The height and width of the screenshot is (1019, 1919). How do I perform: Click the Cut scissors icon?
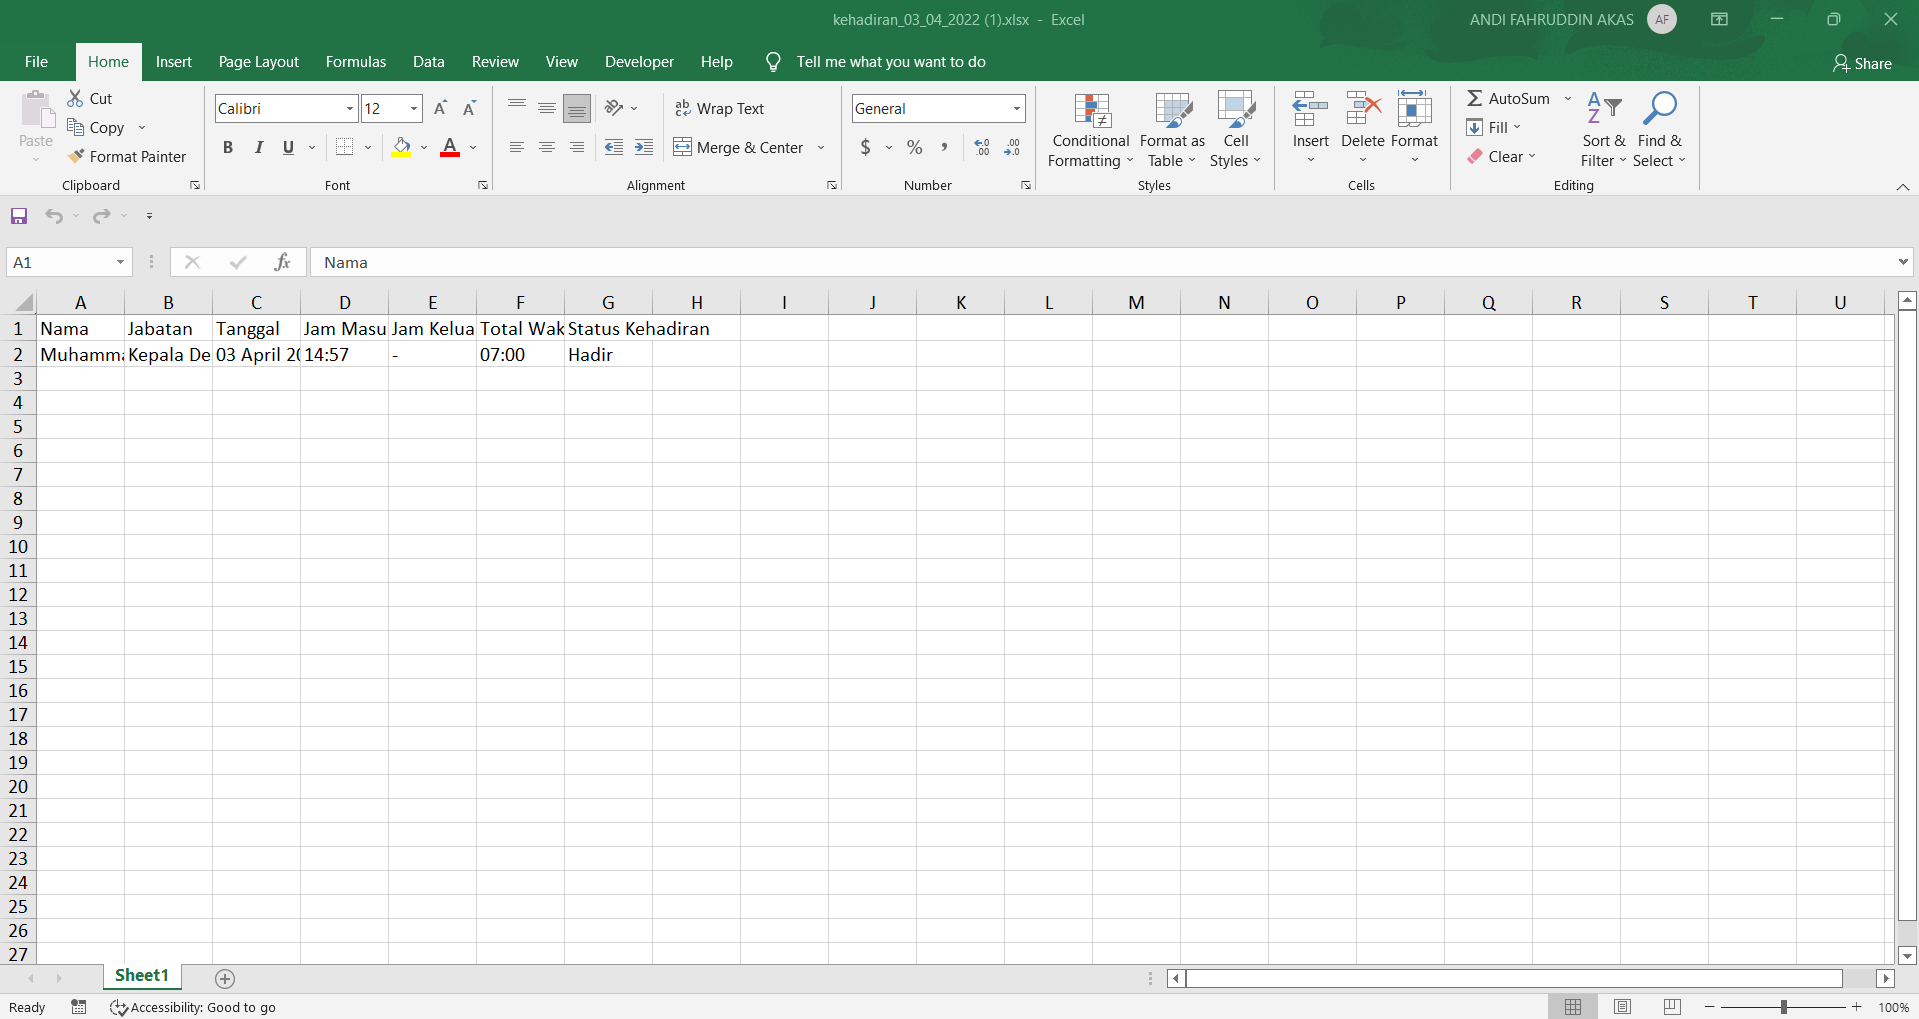click(75, 98)
